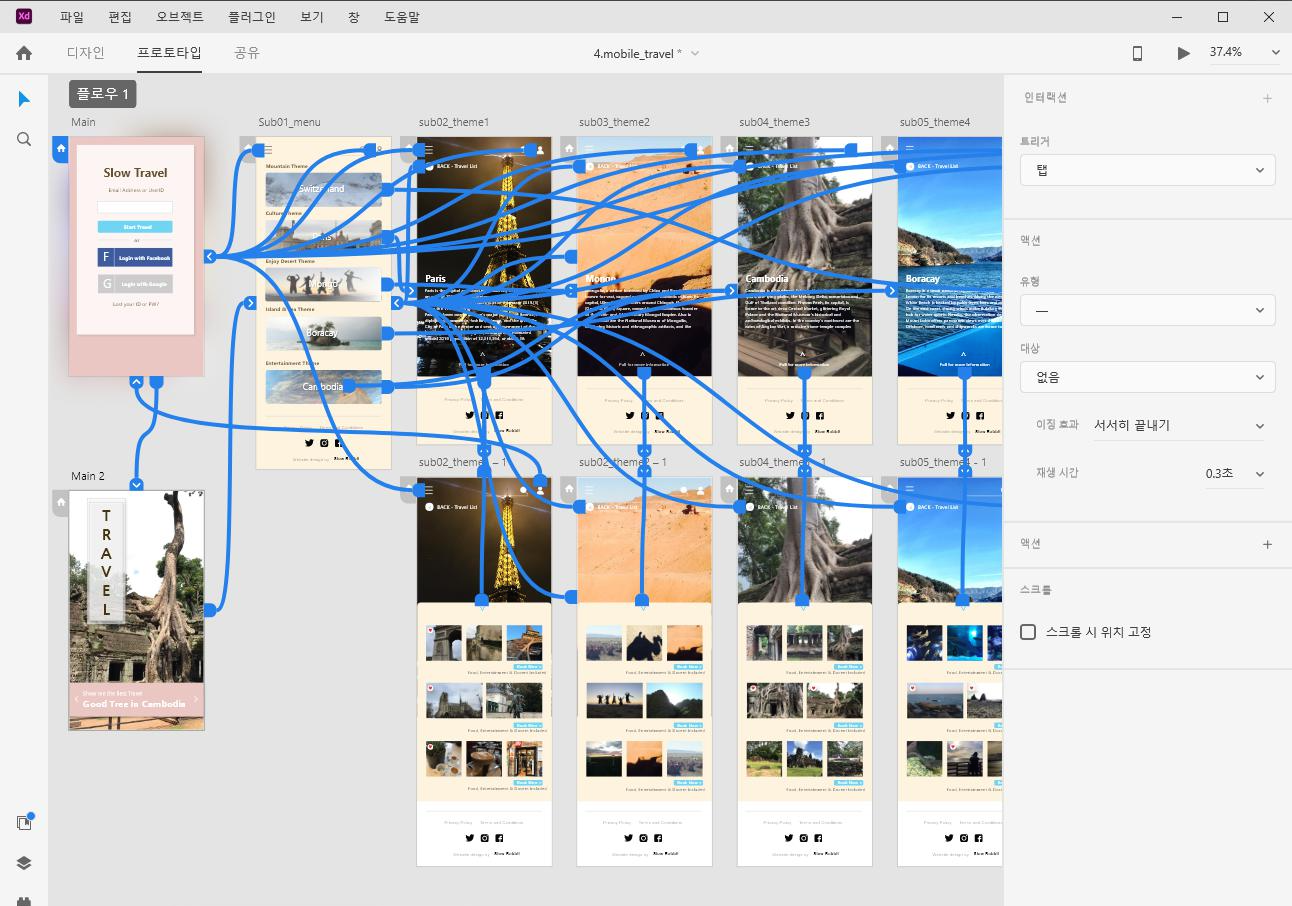Open the 유형 action type dropdown
This screenshot has width=1292, height=906.
click(1147, 310)
